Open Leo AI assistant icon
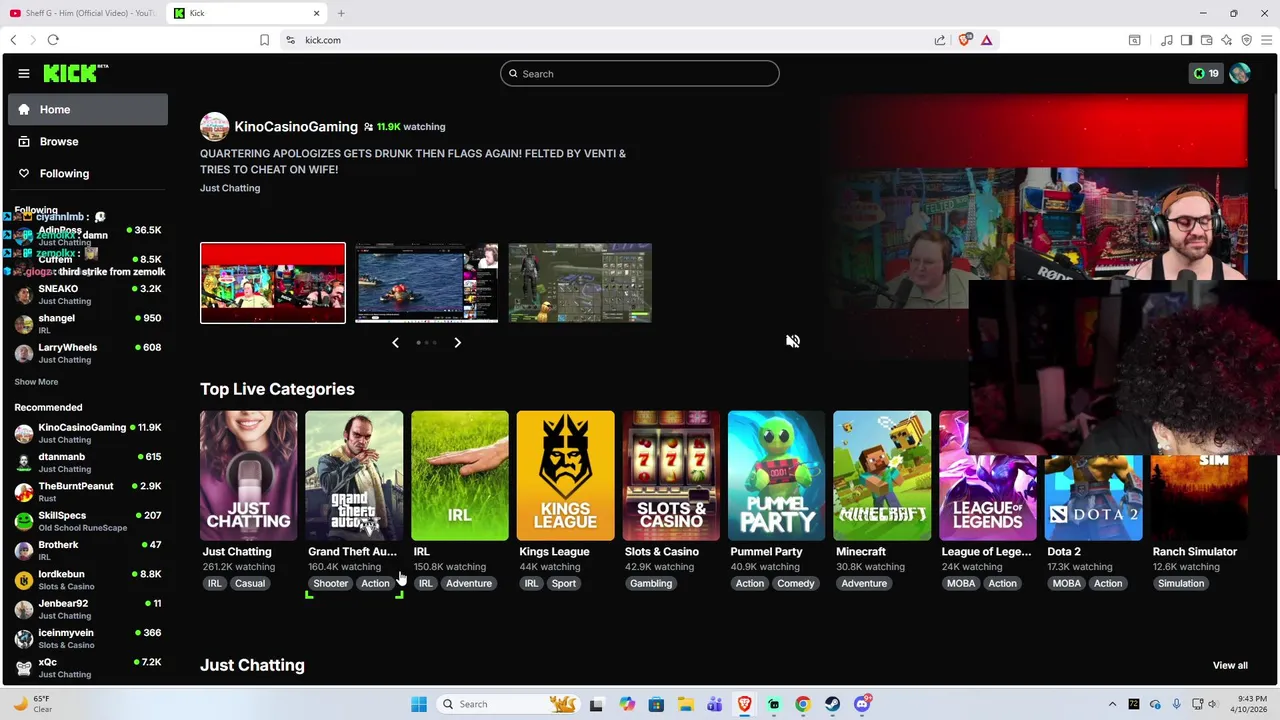 coord(1226,40)
